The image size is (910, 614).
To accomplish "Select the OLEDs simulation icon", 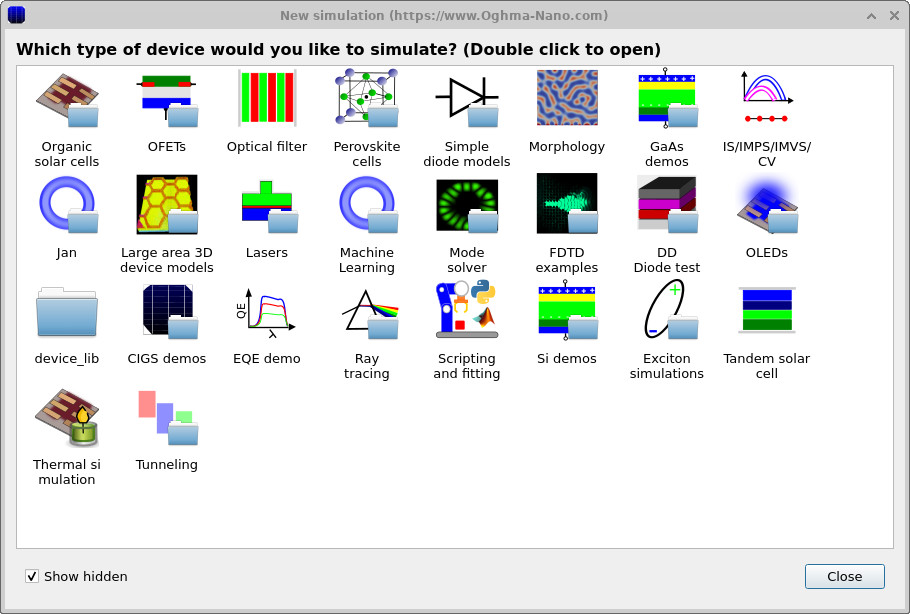I will [x=767, y=204].
